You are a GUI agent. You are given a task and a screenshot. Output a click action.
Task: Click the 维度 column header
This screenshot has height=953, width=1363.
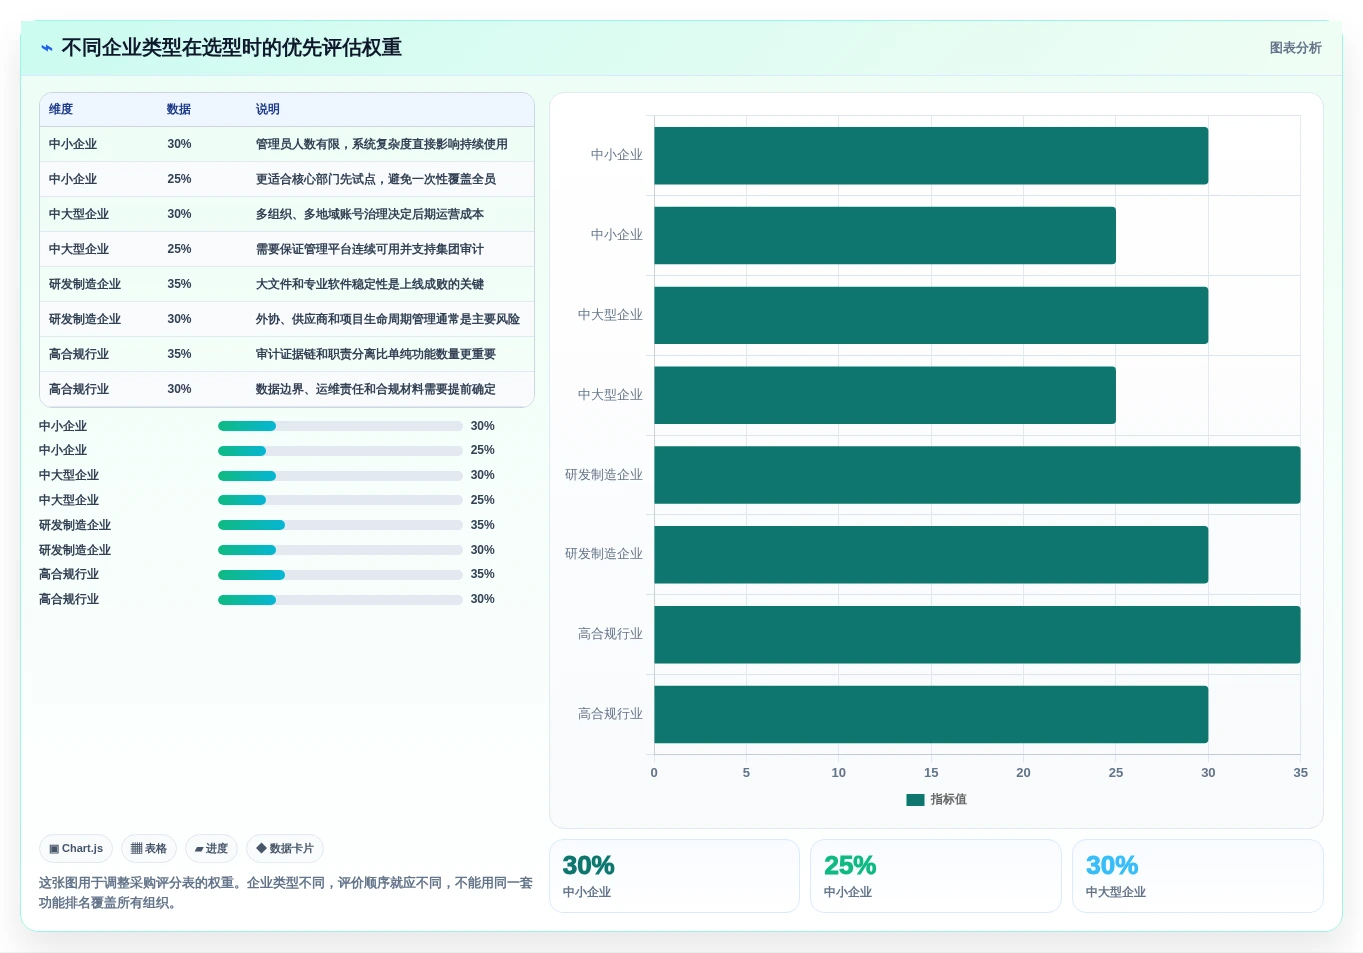tap(61, 109)
